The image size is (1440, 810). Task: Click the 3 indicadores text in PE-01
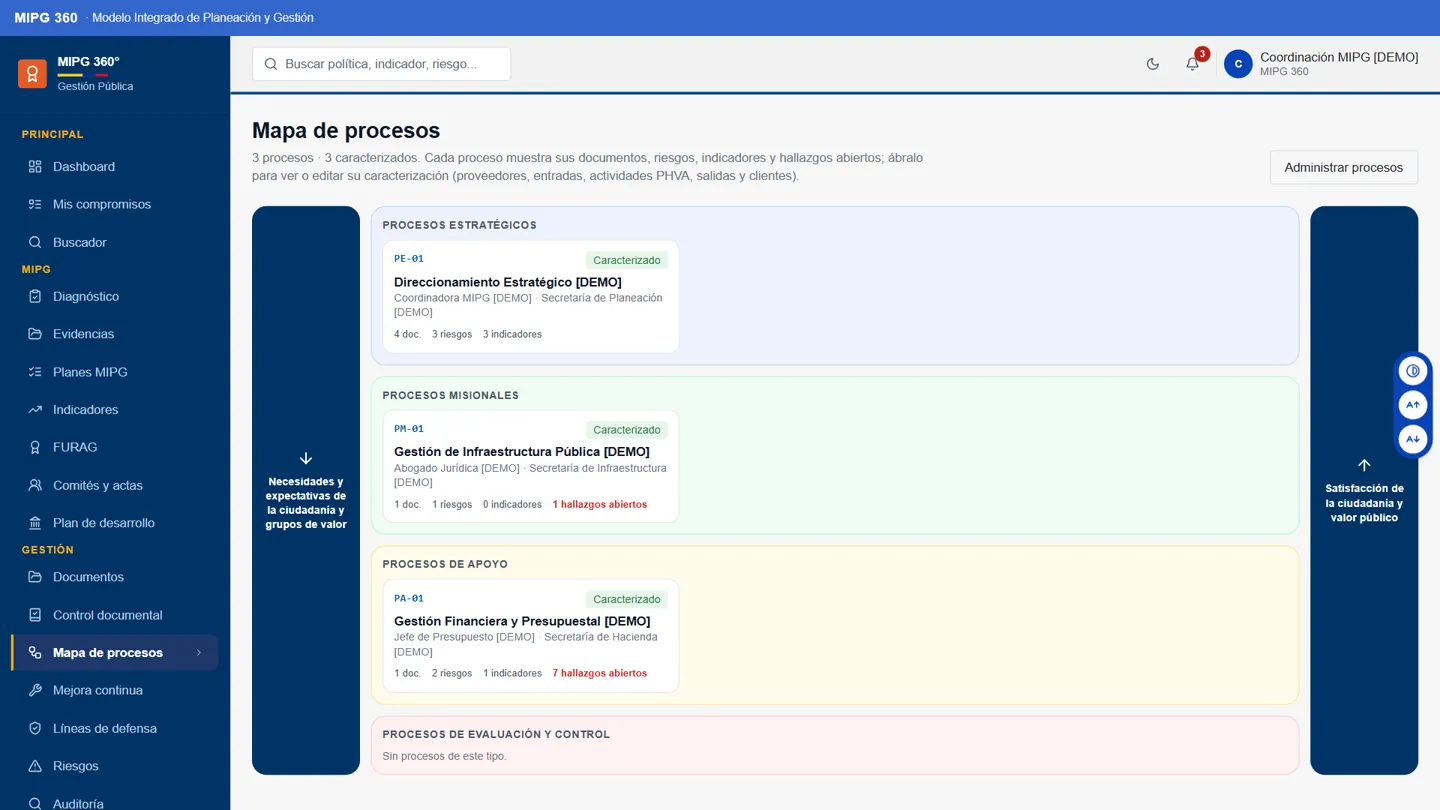point(512,335)
